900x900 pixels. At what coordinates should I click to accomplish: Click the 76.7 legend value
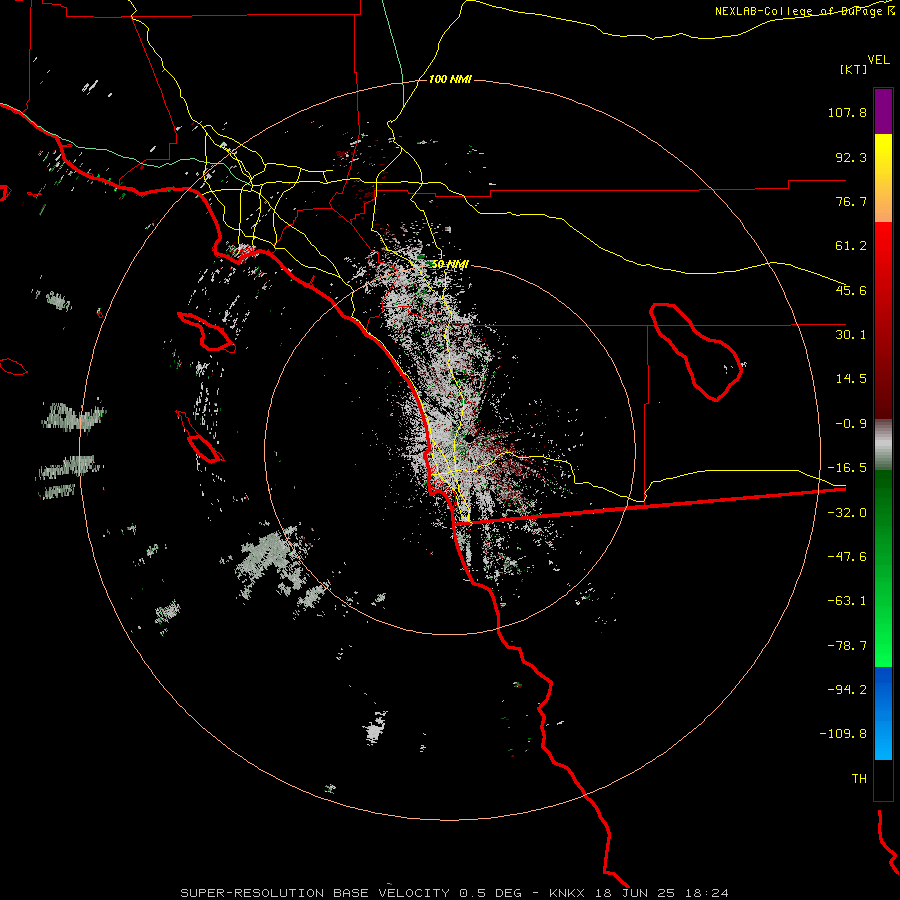click(851, 201)
